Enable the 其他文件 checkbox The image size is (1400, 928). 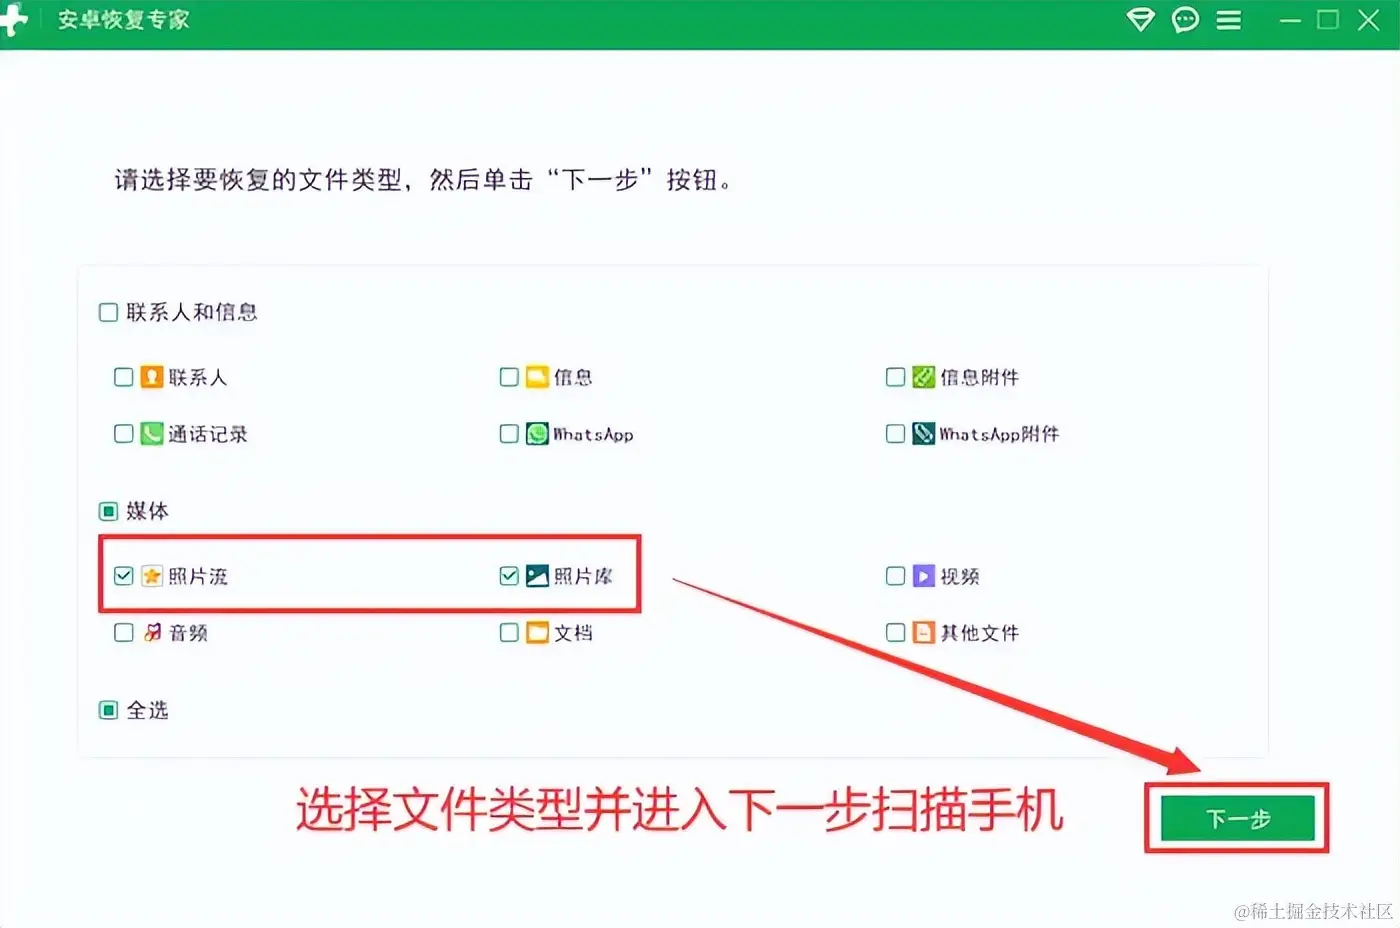click(895, 633)
